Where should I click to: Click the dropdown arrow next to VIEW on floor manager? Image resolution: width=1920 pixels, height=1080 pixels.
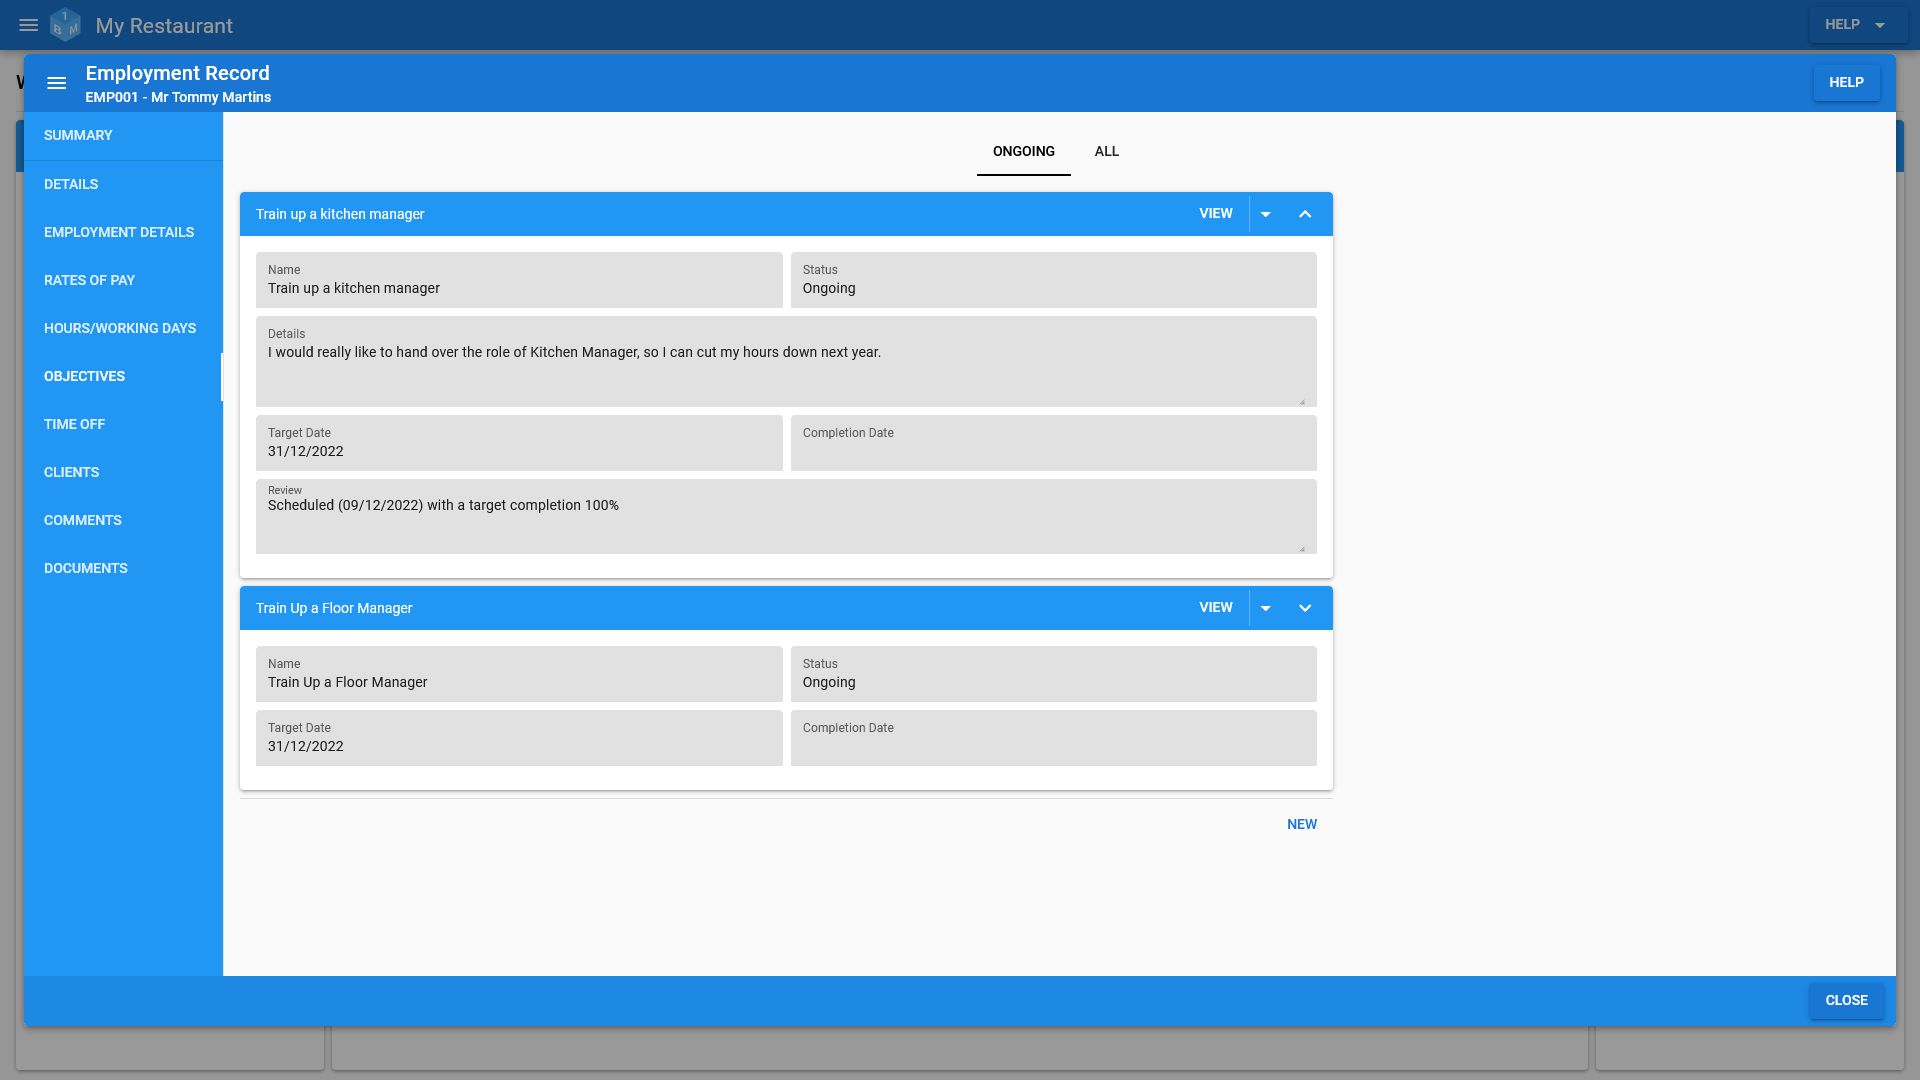pyautogui.click(x=1266, y=608)
